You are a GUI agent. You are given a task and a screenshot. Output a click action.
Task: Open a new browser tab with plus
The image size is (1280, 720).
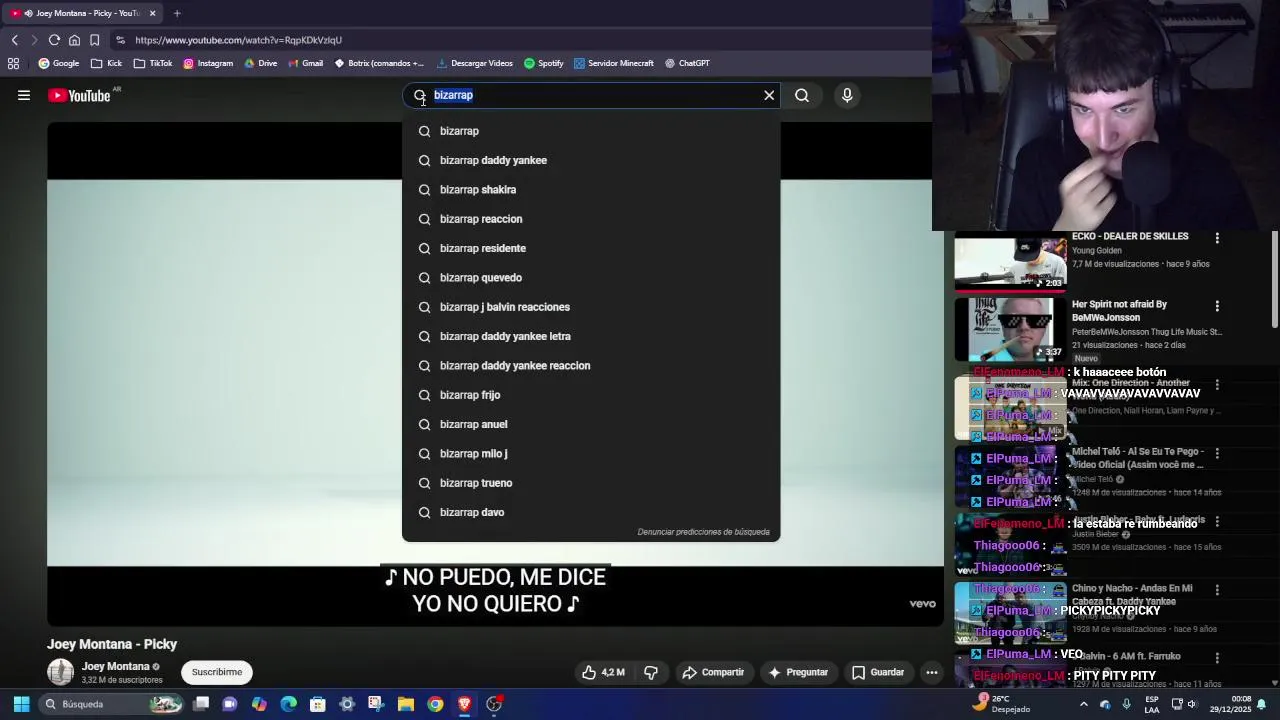pyautogui.click(x=177, y=13)
